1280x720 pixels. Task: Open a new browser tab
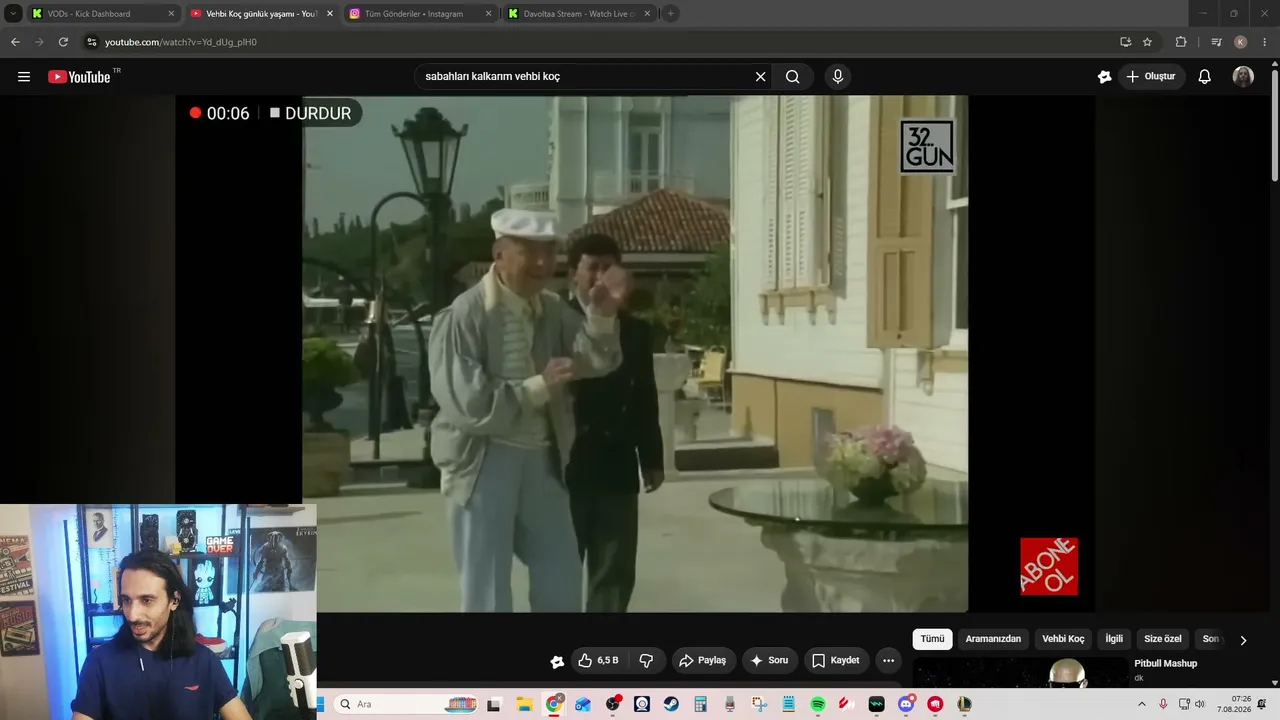(671, 14)
